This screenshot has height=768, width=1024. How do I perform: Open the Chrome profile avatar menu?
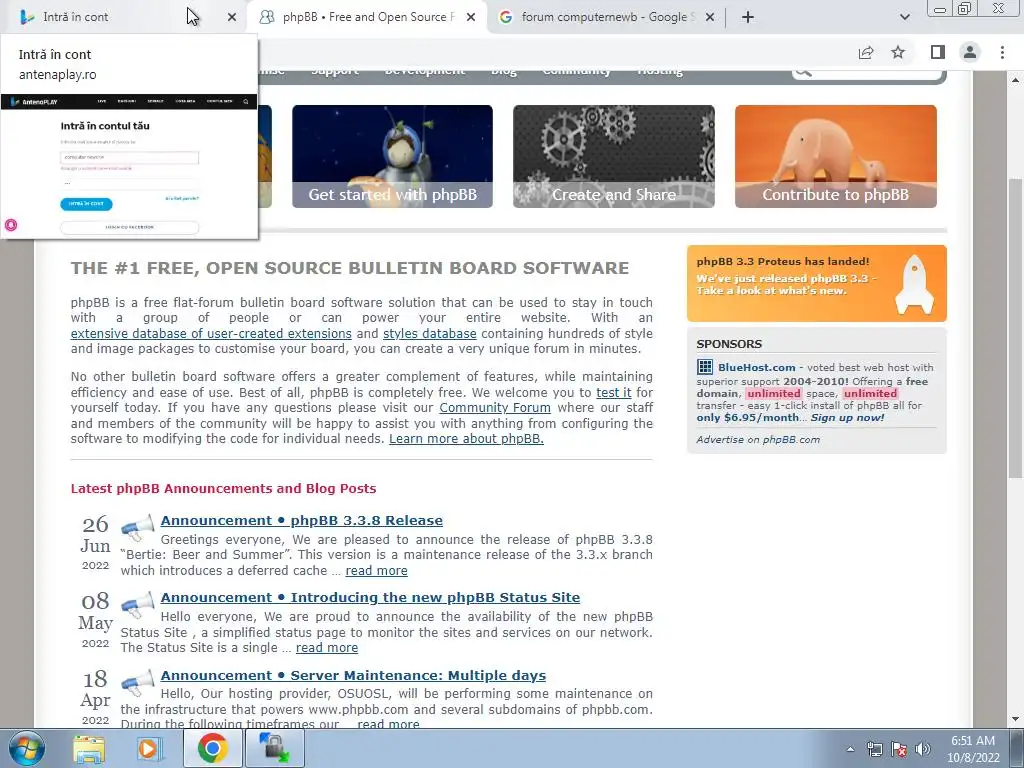click(970, 52)
